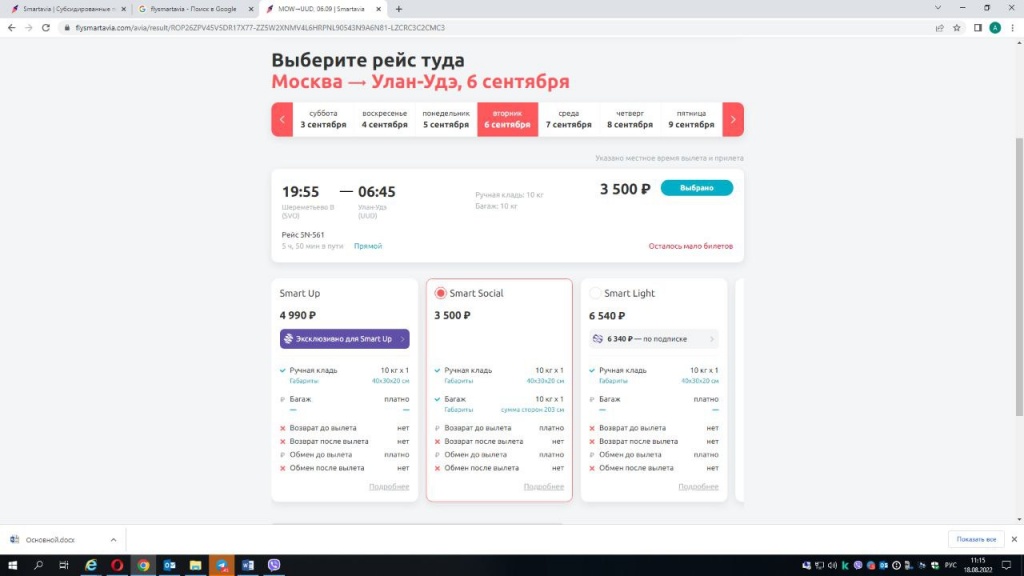
Task: Open Task View in taskbar
Action: (64, 565)
